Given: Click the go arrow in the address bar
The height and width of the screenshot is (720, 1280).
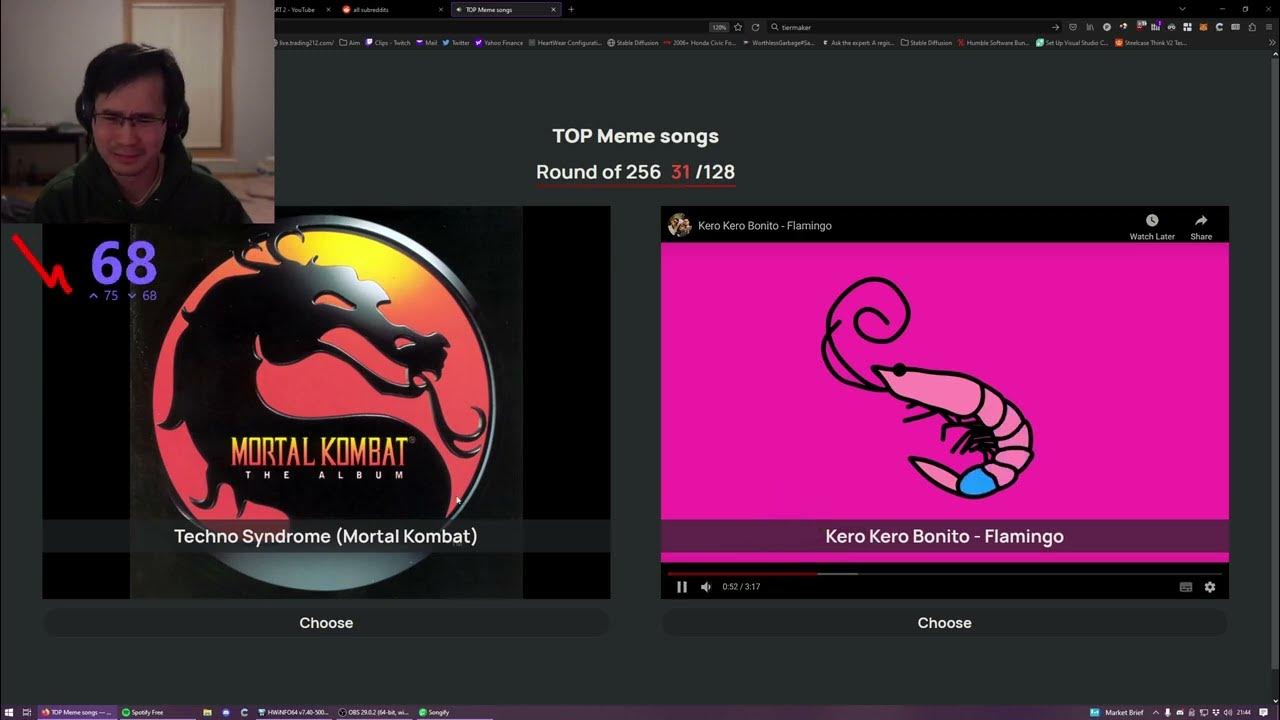Looking at the screenshot, I should pyautogui.click(x=1055, y=27).
